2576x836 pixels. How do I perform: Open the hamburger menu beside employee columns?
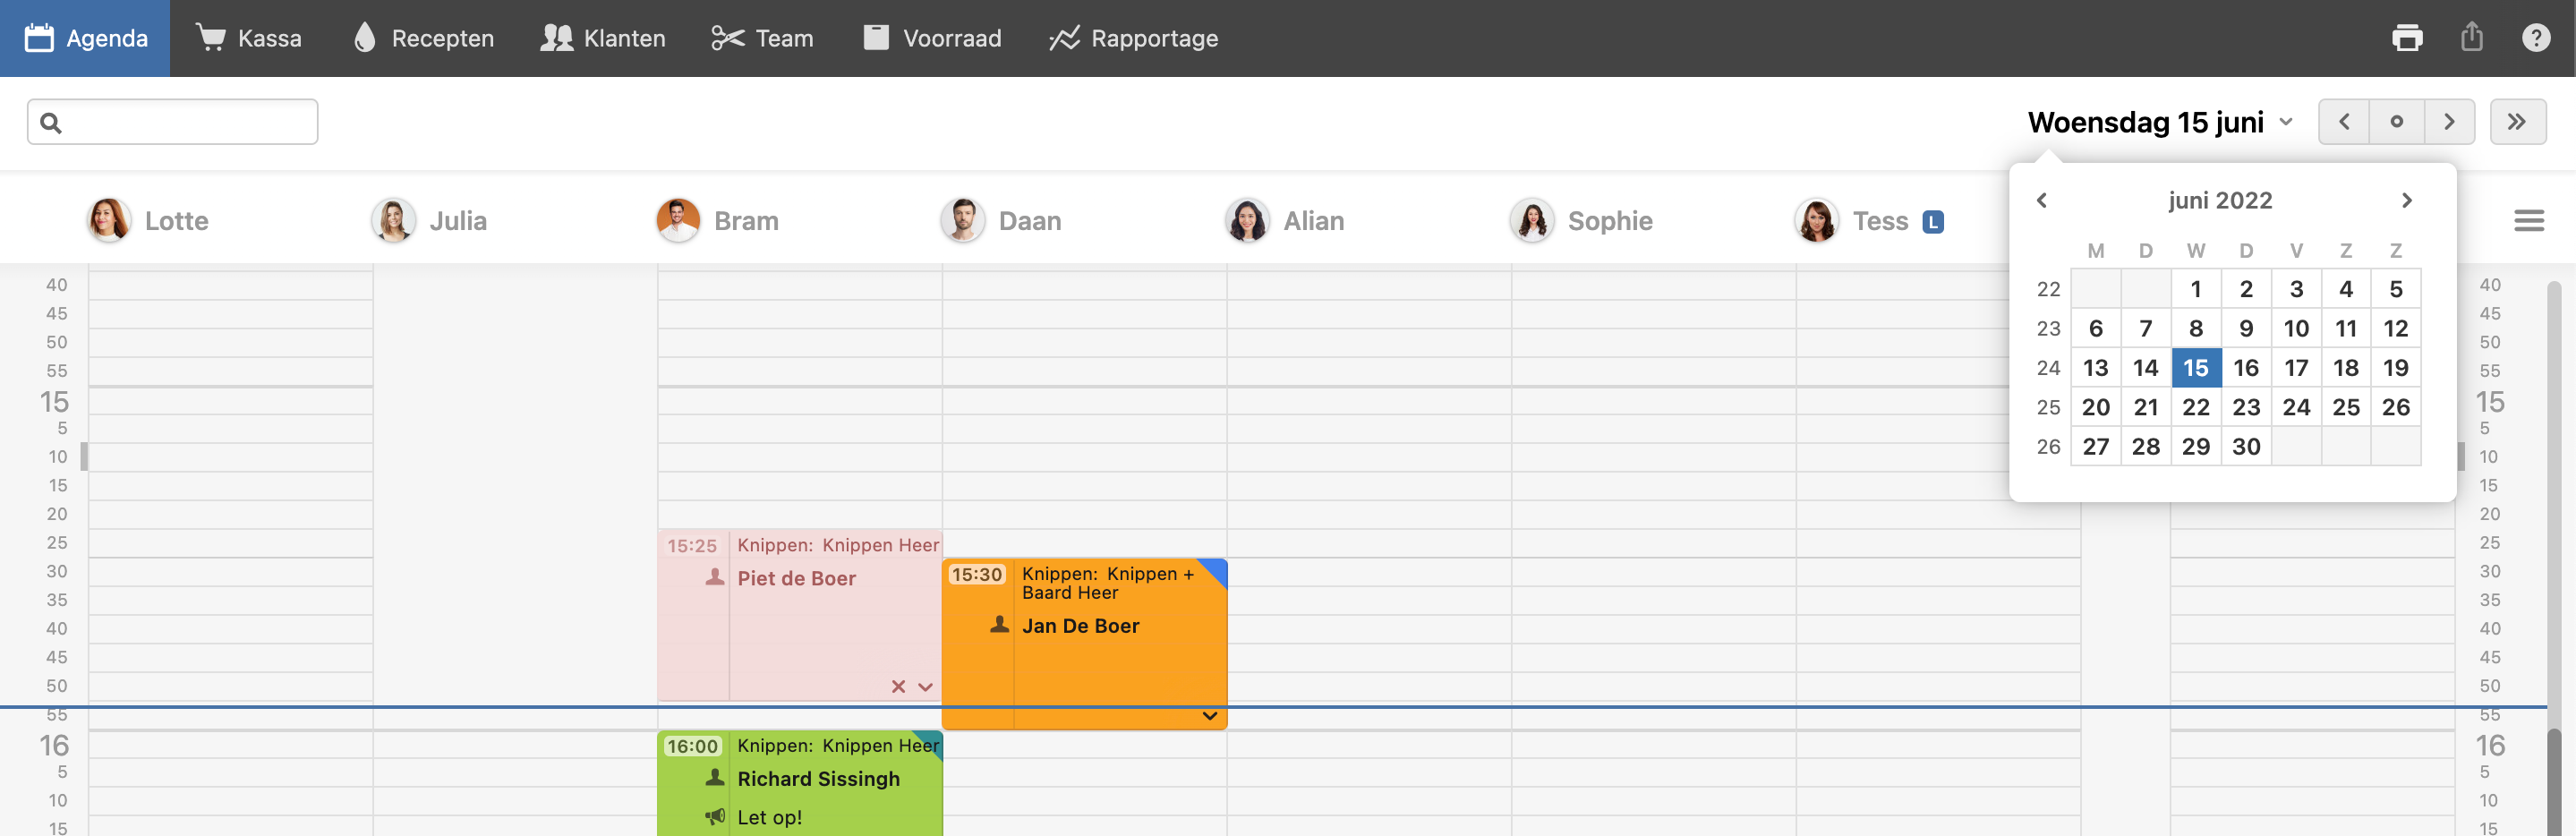pyautogui.click(x=2528, y=221)
